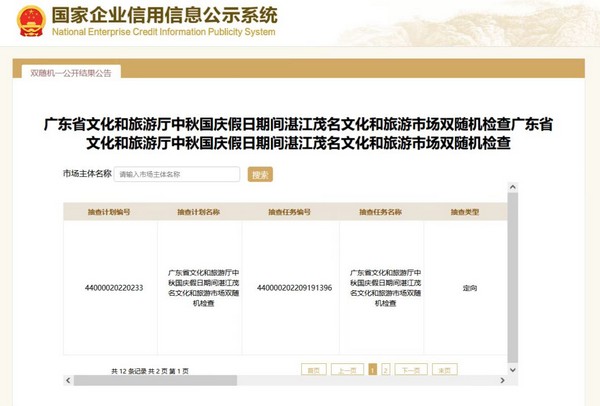Click the 抽查类型 column header

[465, 212]
